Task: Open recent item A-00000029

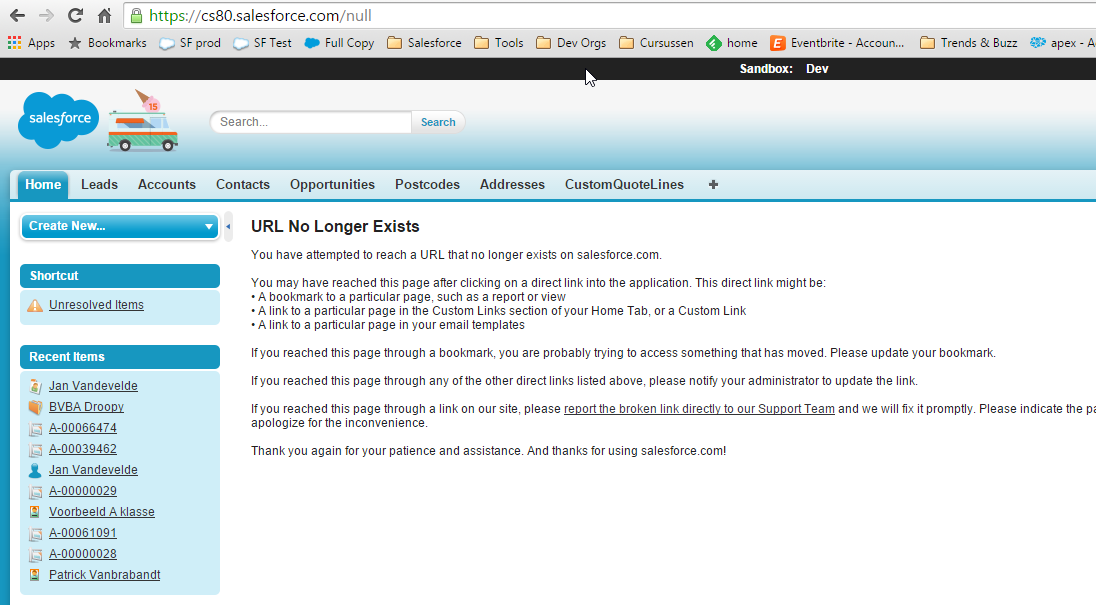Action: [82, 490]
